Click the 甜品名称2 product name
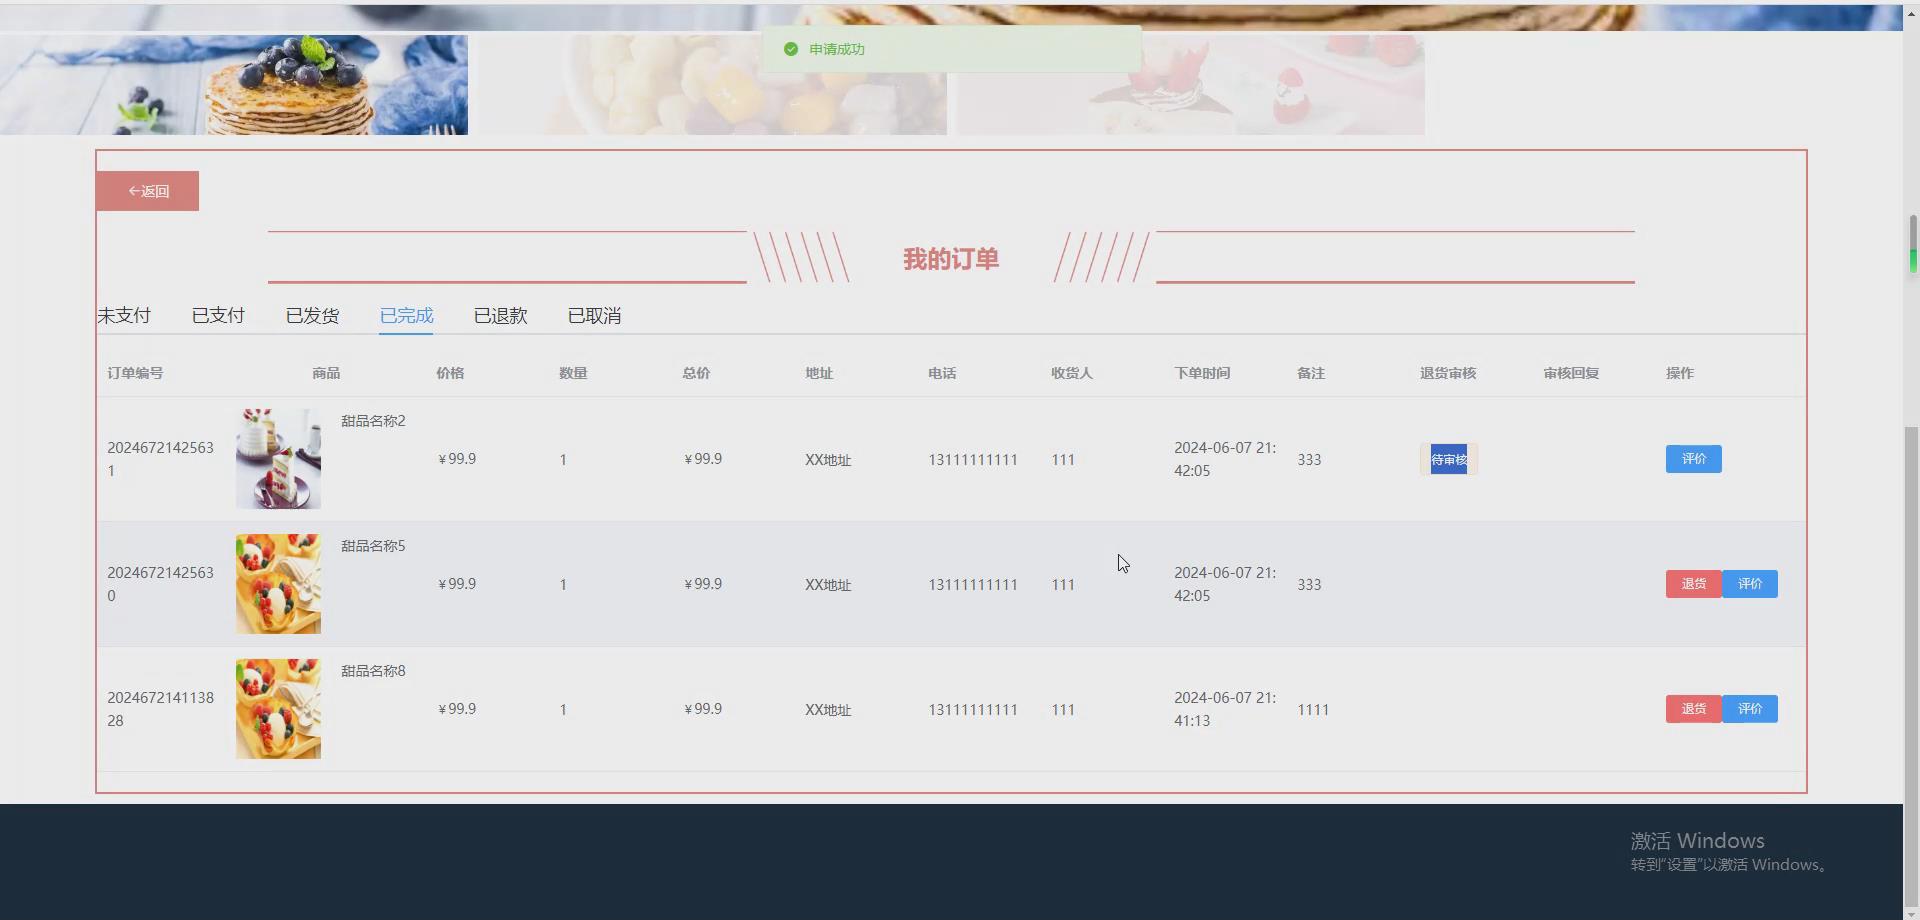 pos(373,421)
